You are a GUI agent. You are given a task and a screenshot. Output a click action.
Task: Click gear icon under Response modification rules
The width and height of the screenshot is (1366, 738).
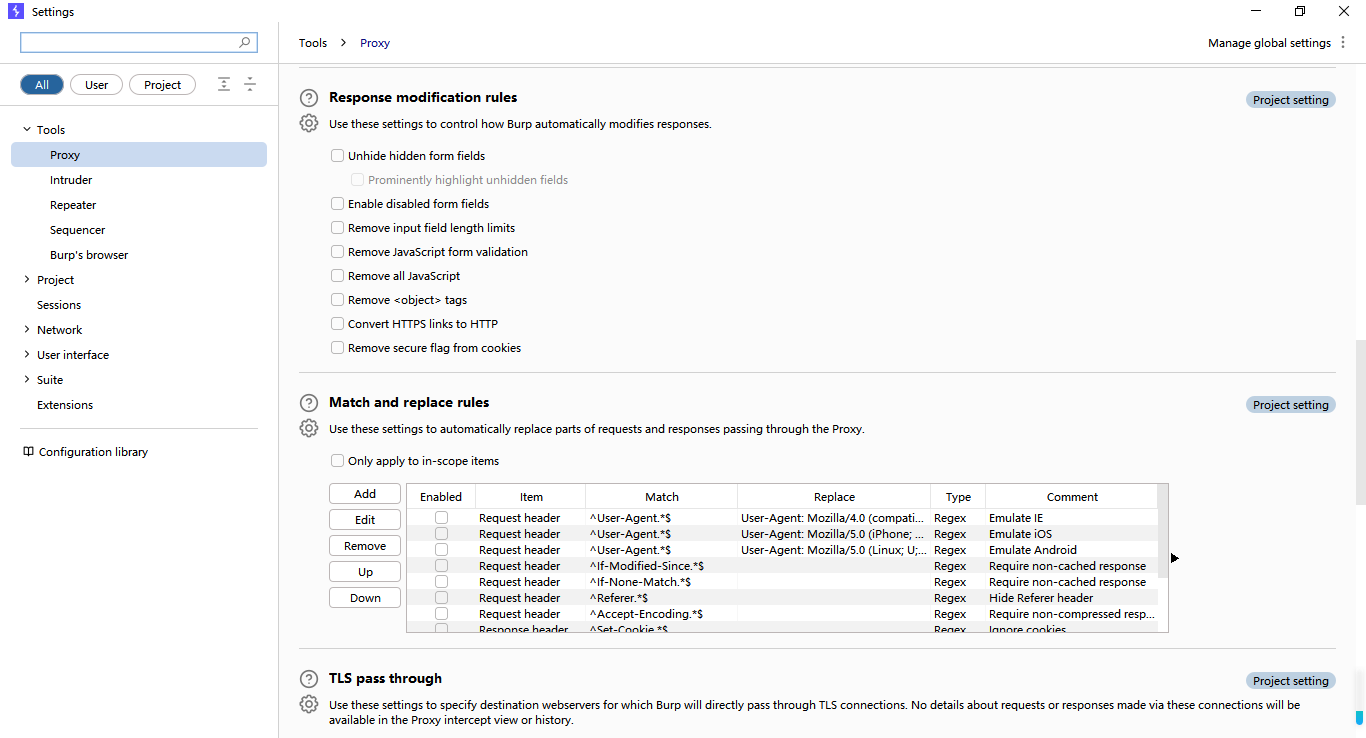(x=309, y=123)
